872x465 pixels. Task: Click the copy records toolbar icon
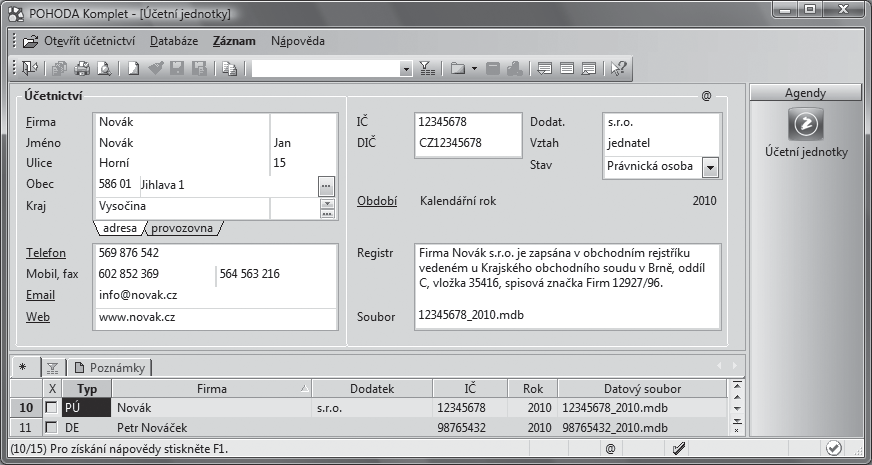click(x=59, y=68)
